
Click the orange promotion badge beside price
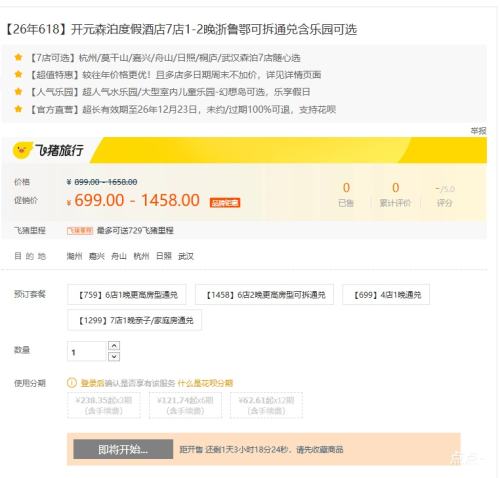[x=225, y=202]
